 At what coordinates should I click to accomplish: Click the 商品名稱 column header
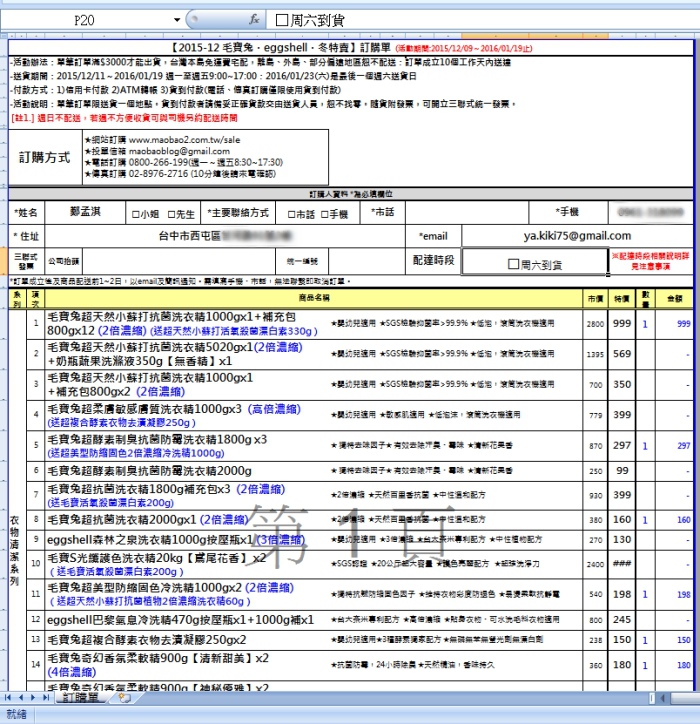tap(314, 298)
